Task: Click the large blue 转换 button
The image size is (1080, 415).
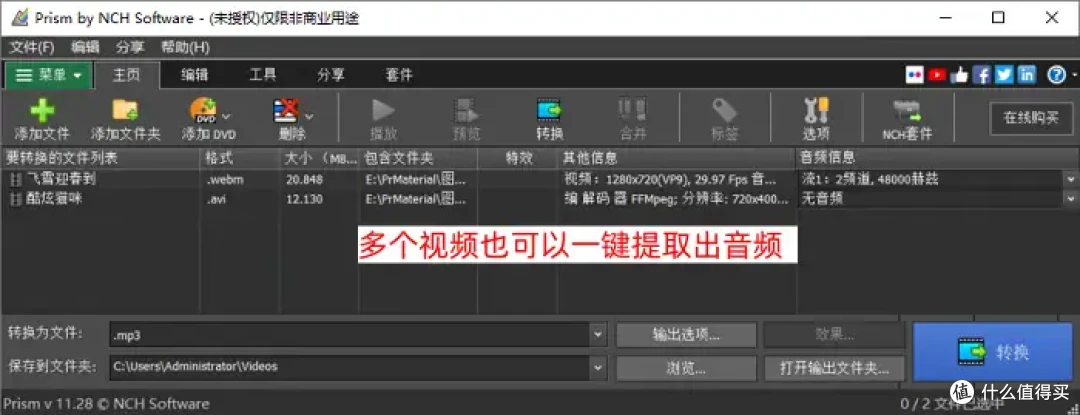Action: tap(993, 352)
